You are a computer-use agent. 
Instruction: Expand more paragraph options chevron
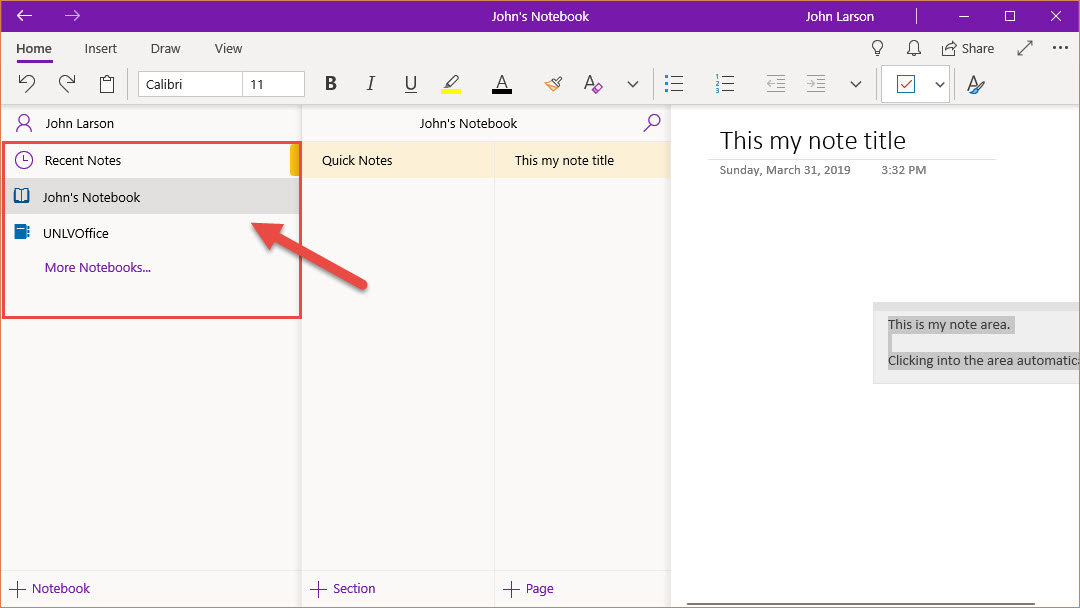click(x=855, y=84)
